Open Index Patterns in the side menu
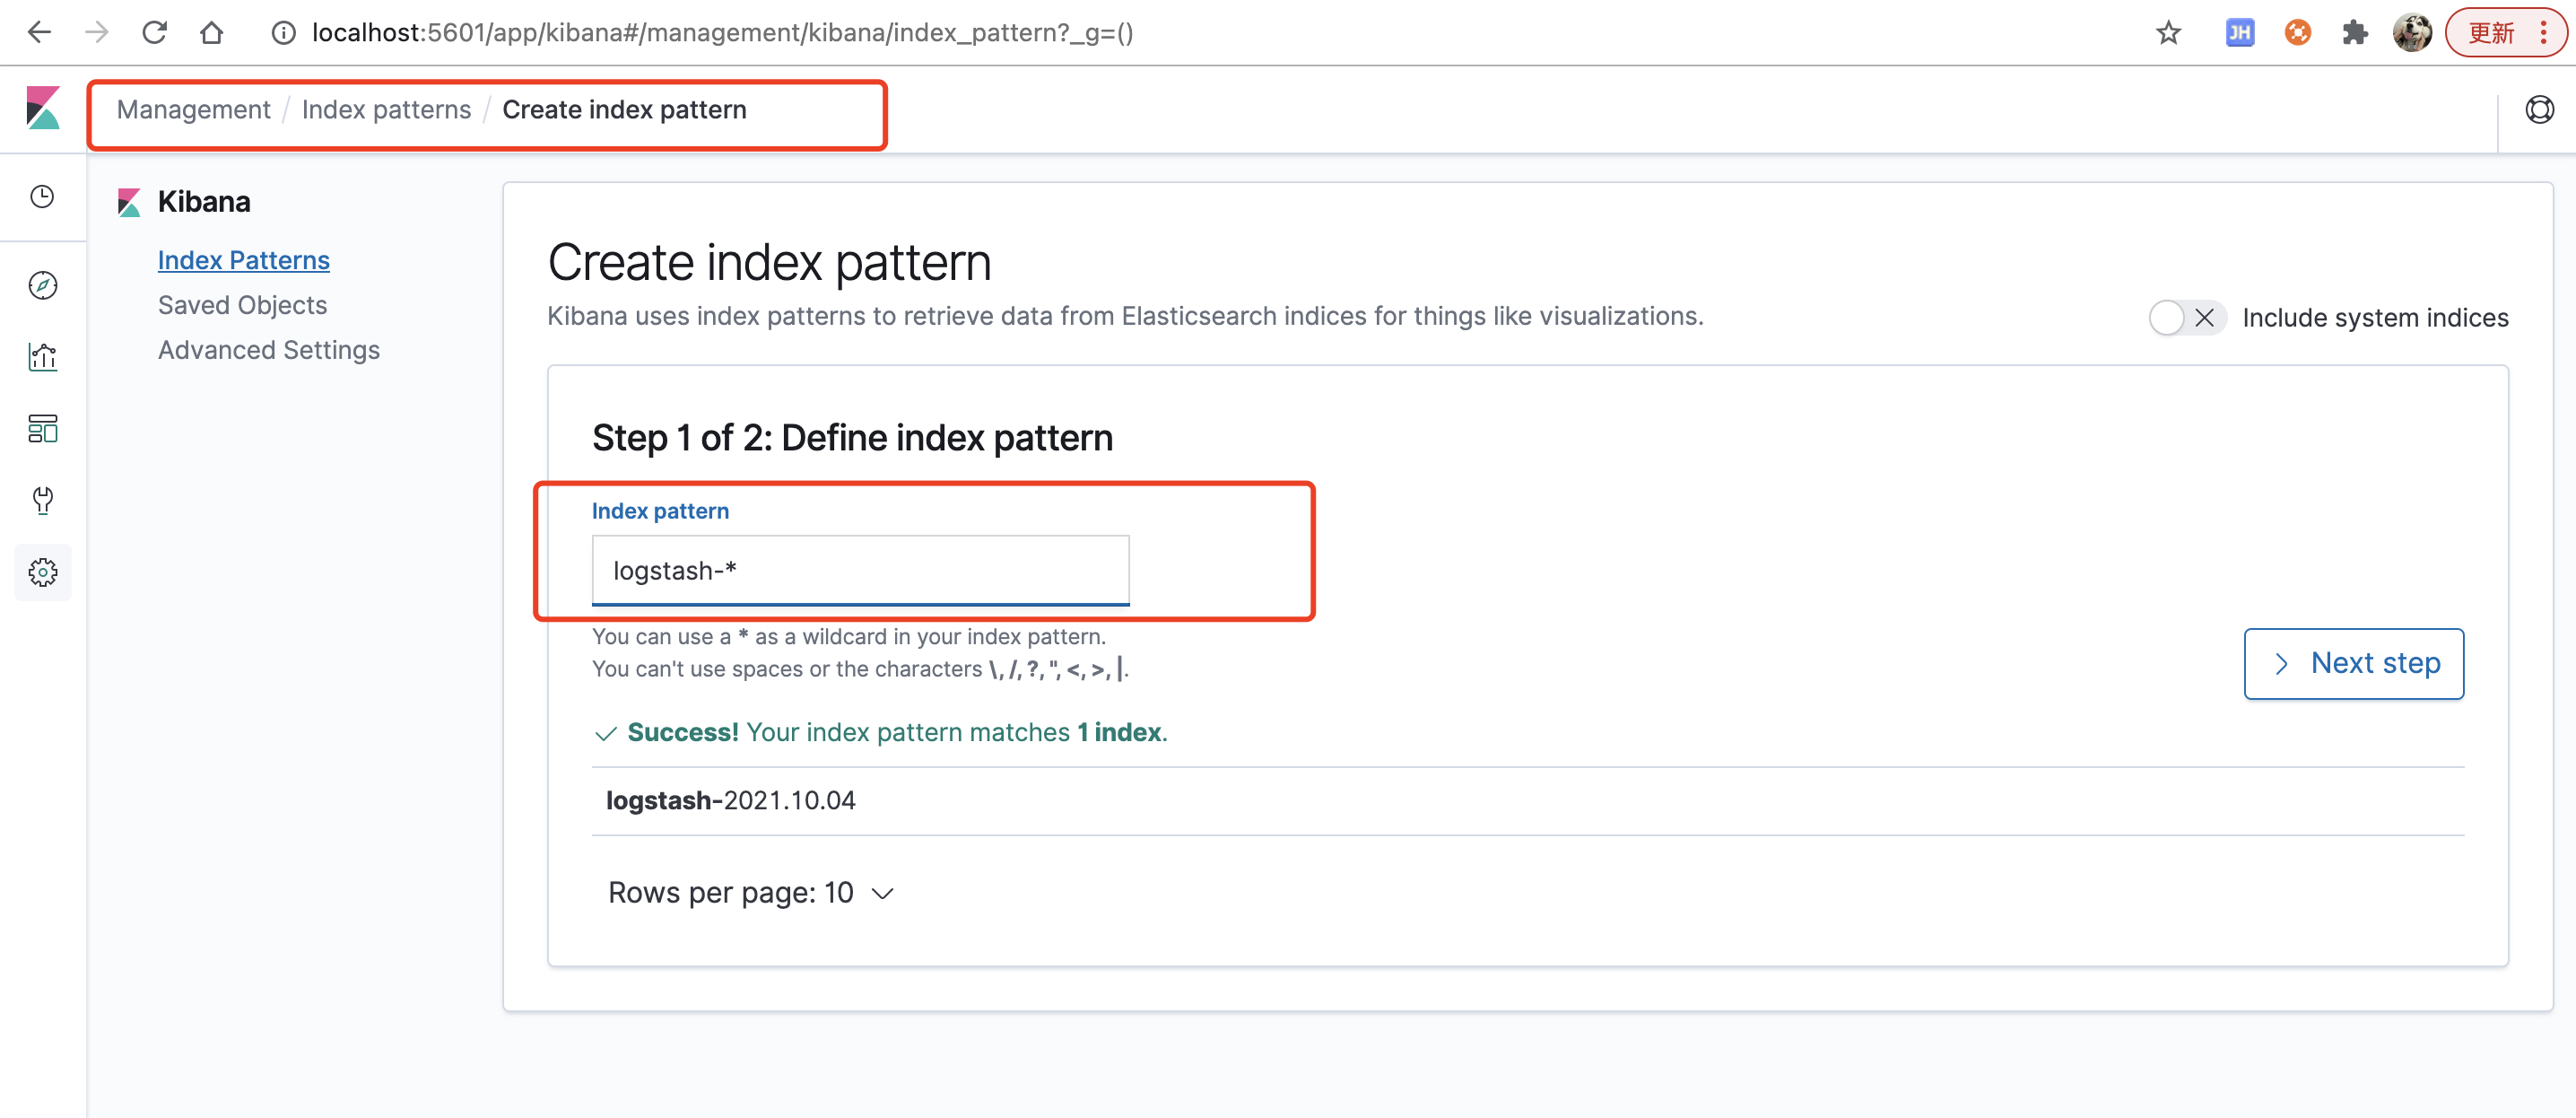The height and width of the screenshot is (1118, 2576). [243, 260]
